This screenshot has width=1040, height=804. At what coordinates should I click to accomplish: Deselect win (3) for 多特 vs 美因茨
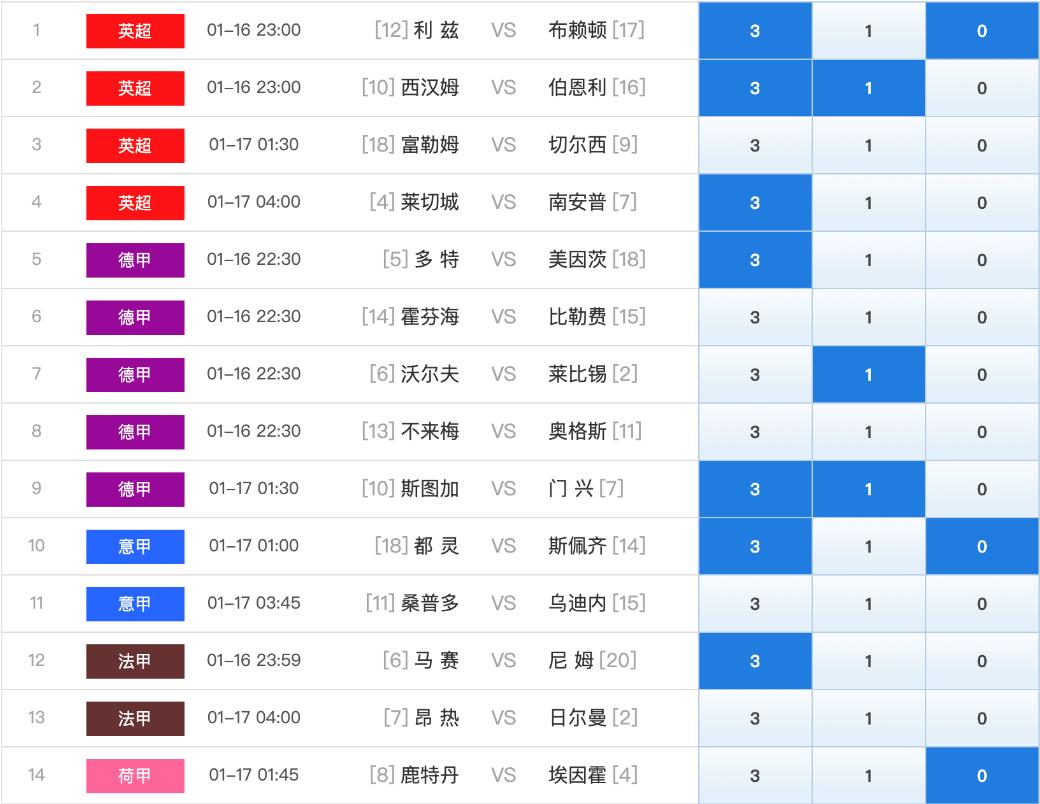click(755, 259)
